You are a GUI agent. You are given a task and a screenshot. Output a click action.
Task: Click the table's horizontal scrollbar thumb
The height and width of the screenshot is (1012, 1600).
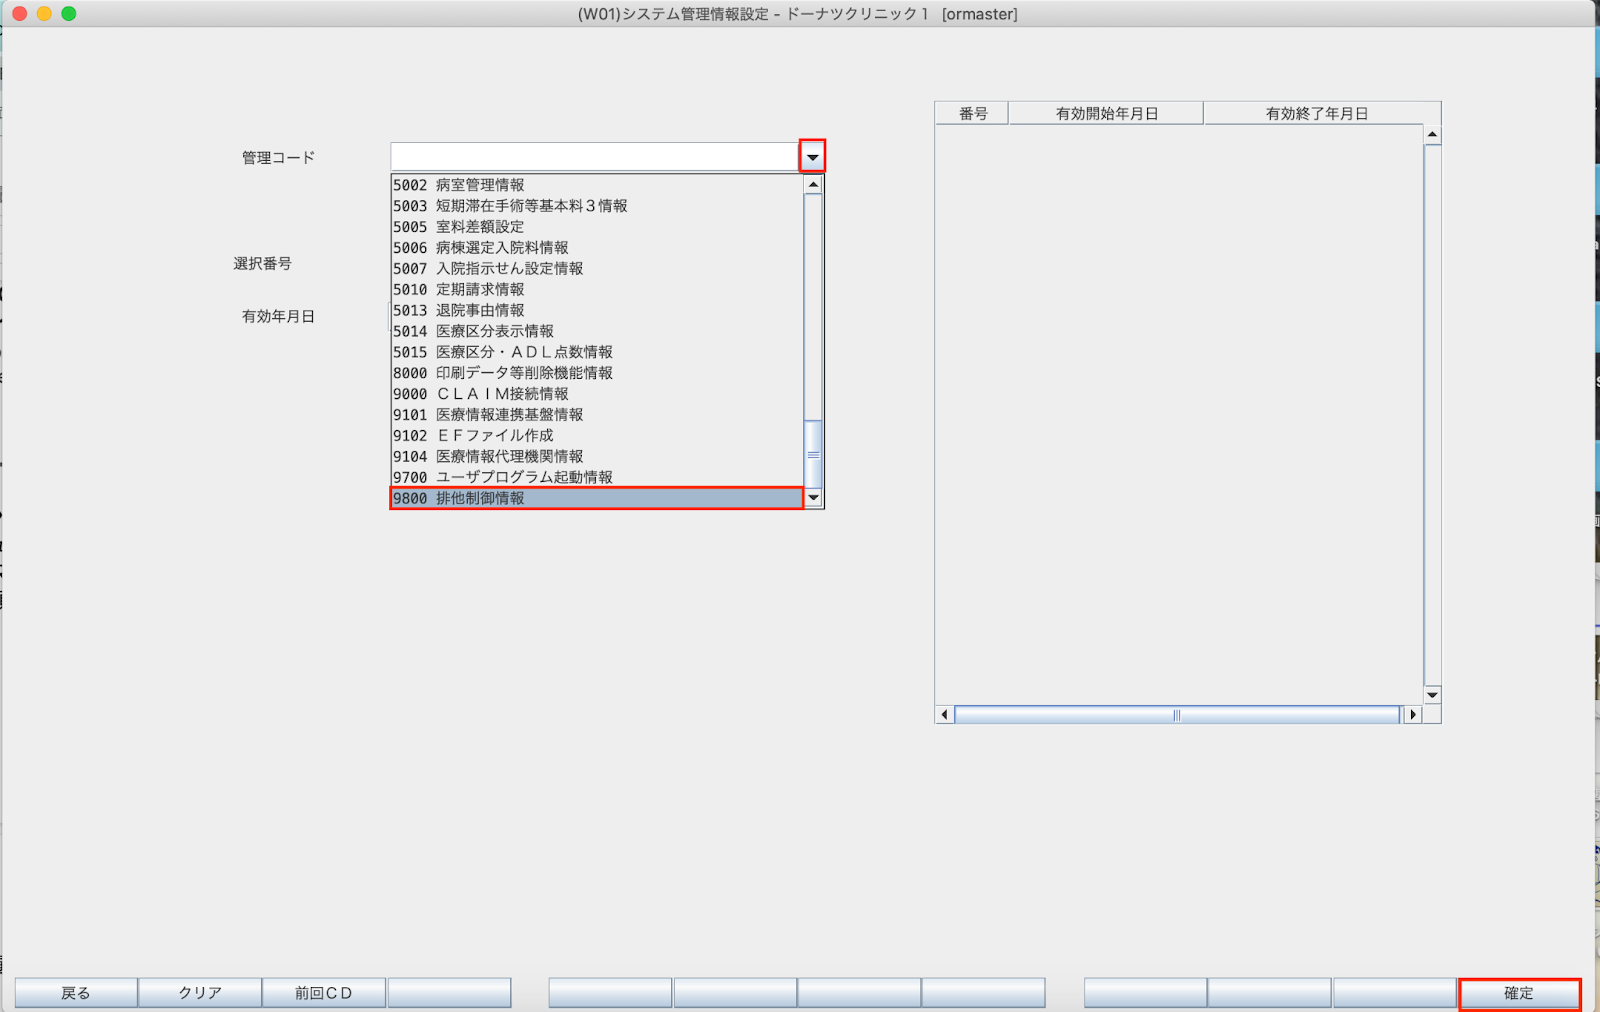tap(1176, 715)
